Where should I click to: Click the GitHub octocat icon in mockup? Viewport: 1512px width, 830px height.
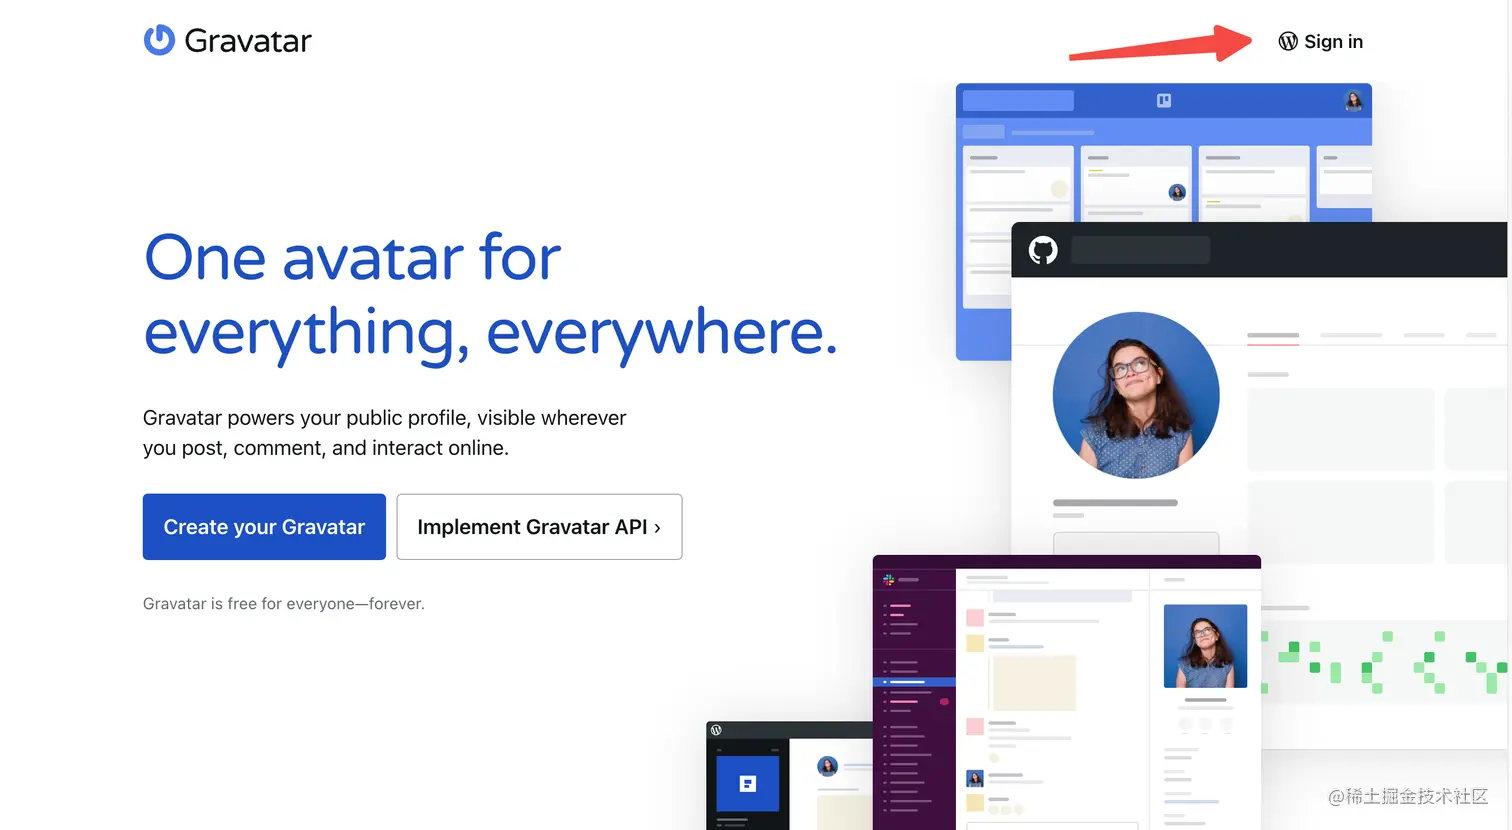coord(1043,250)
